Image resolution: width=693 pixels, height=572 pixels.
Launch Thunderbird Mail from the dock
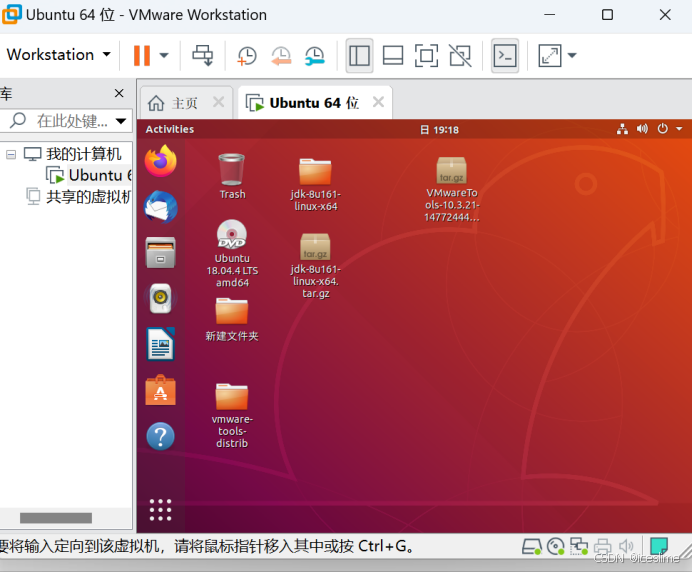click(x=160, y=207)
